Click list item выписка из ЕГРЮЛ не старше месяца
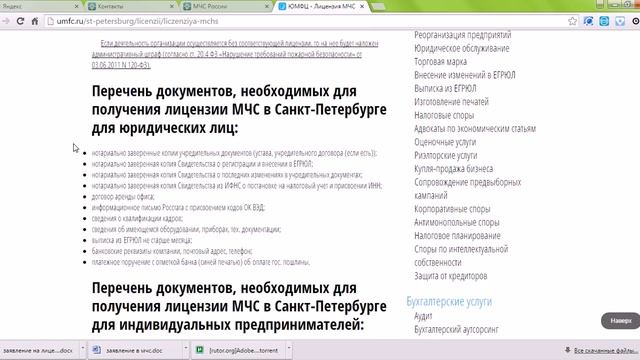Image resolution: width=640 pixels, height=360 pixels. coord(142,240)
